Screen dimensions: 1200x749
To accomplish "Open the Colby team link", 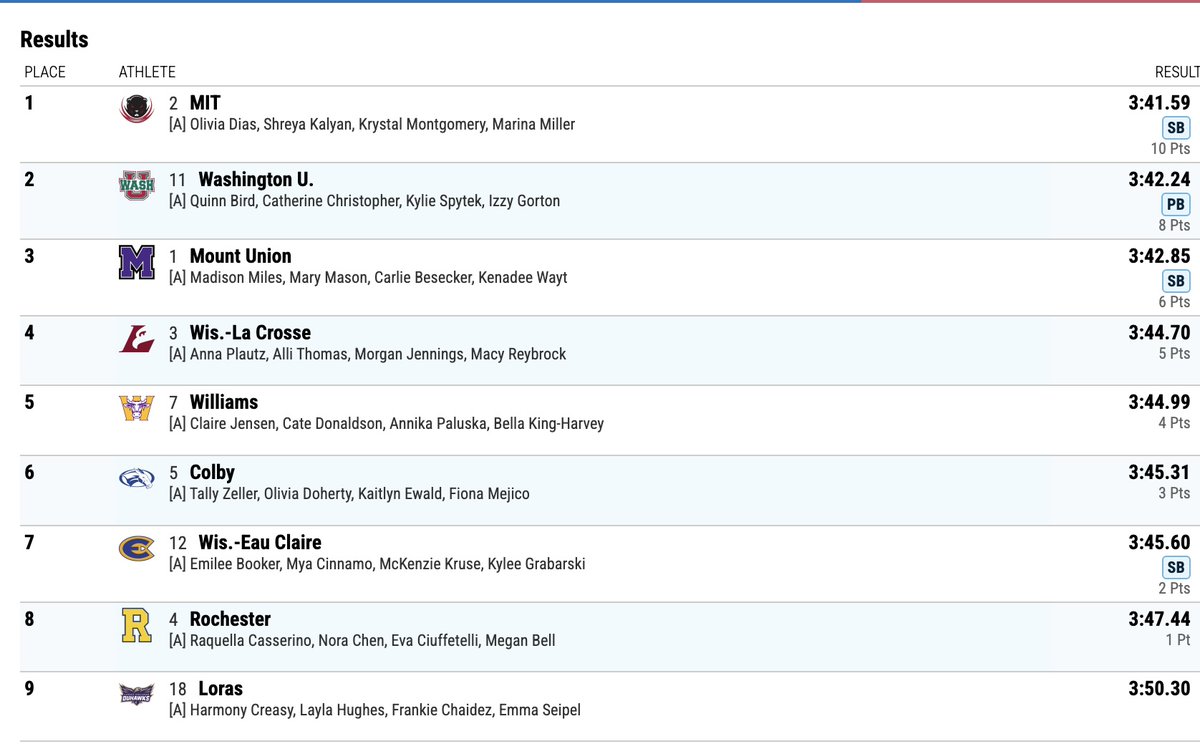I will tap(212, 472).
